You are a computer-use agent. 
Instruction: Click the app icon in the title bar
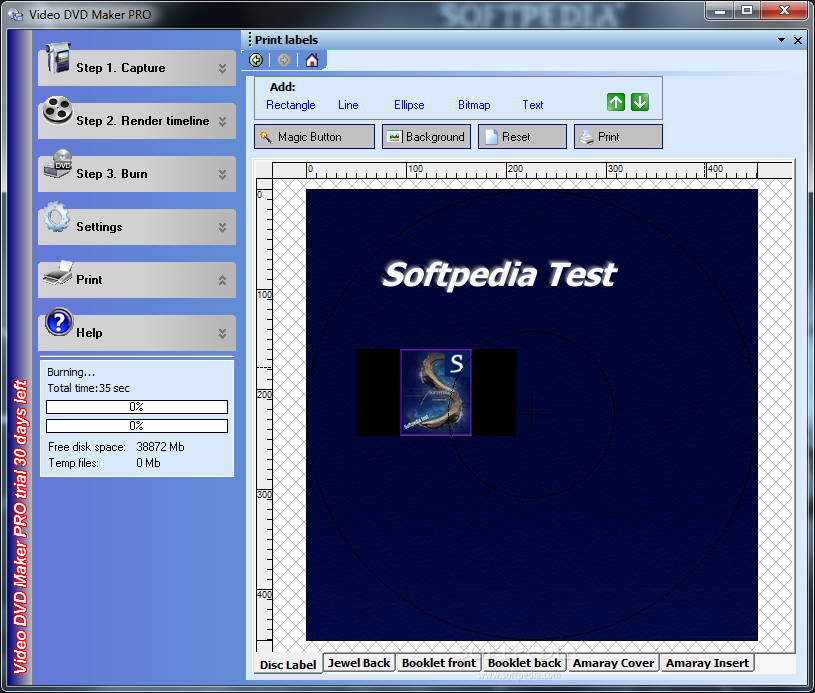pos(16,15)
